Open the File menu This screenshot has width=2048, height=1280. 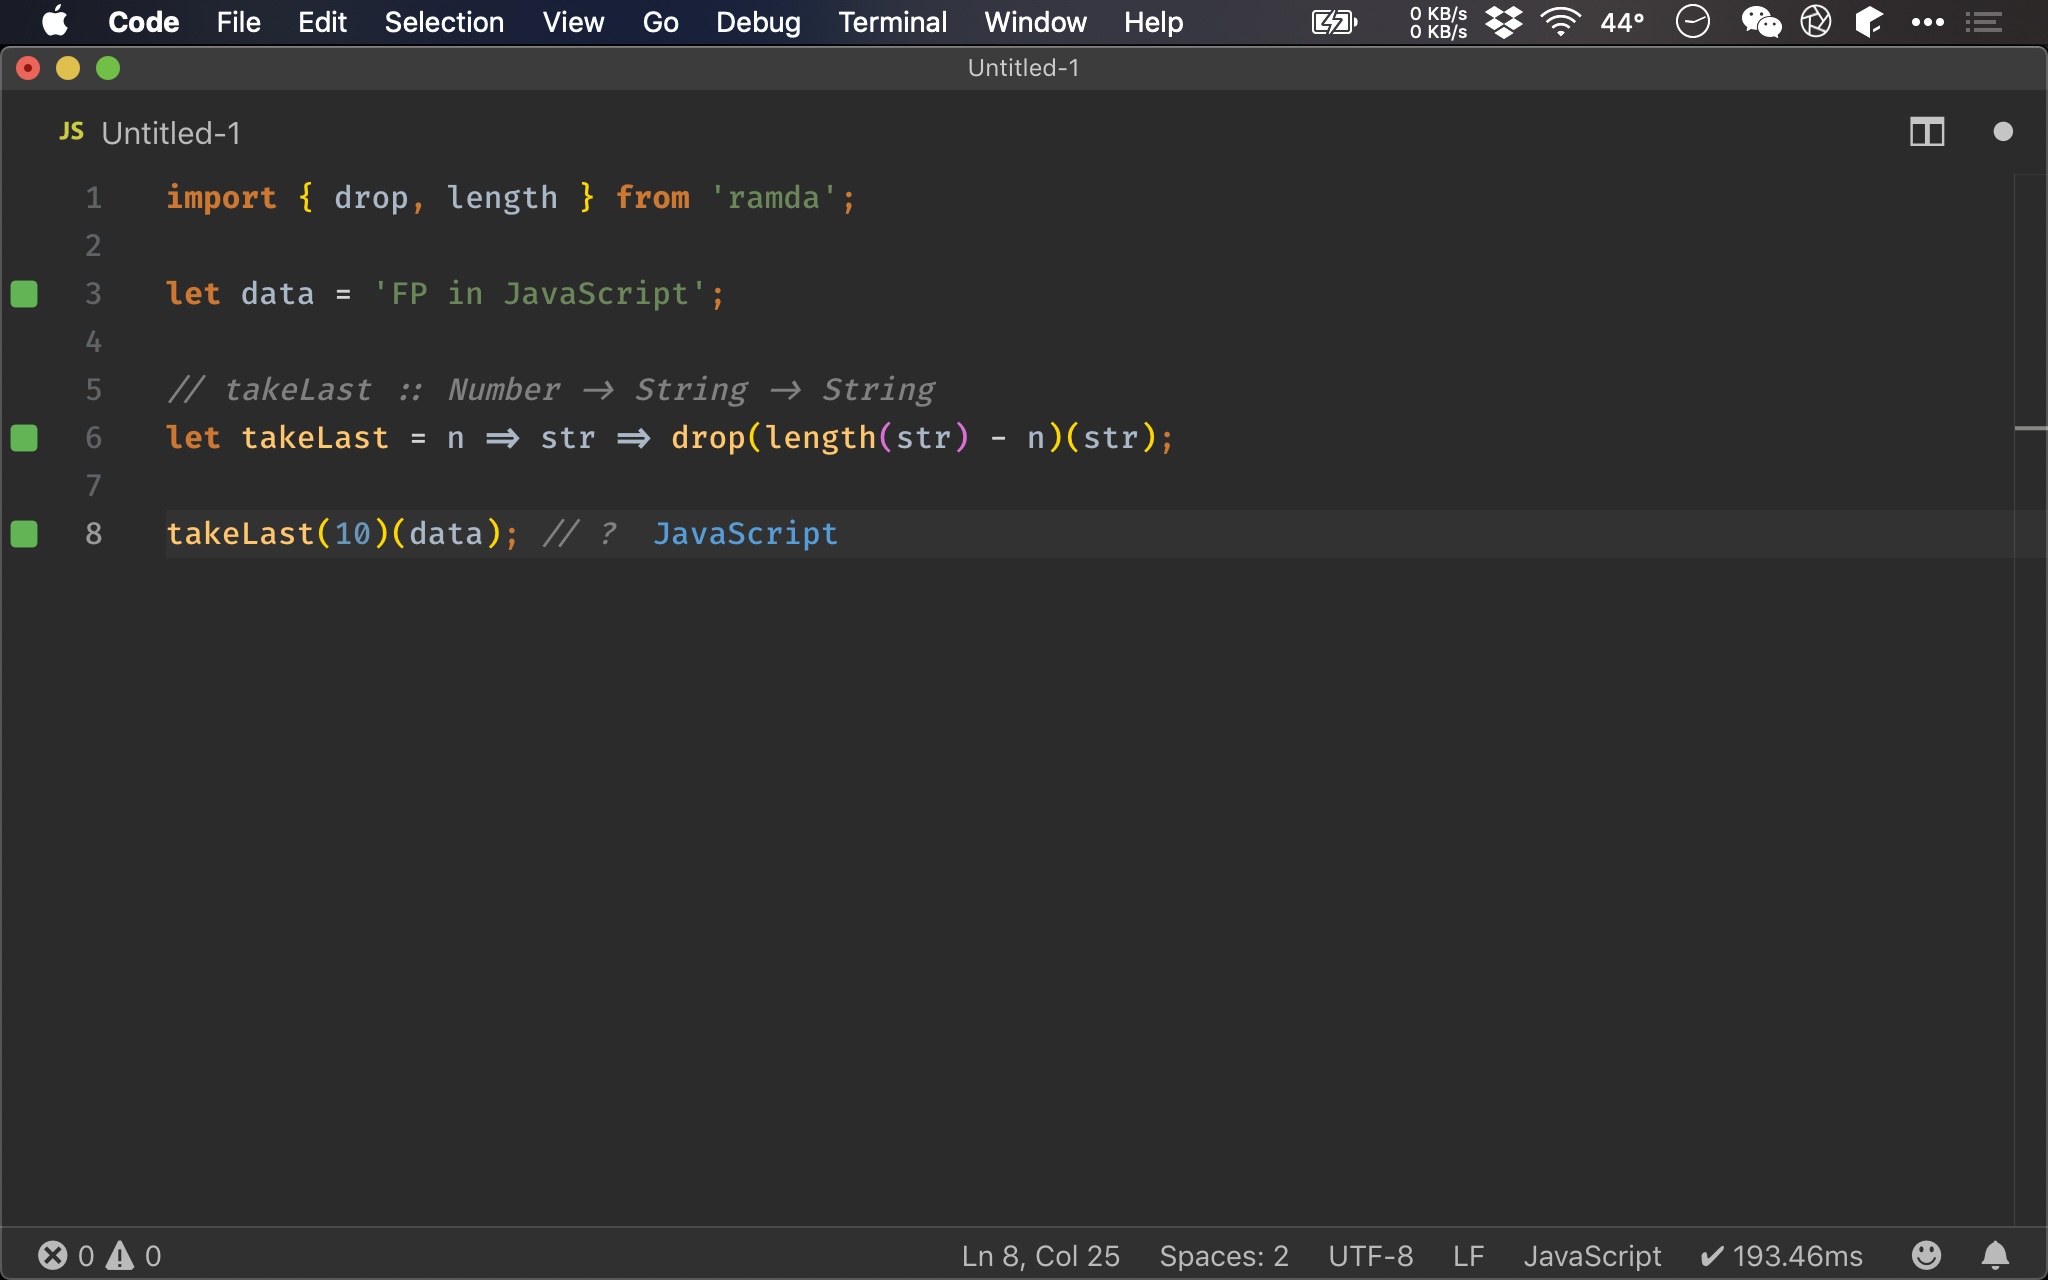(x=238, y=22)
